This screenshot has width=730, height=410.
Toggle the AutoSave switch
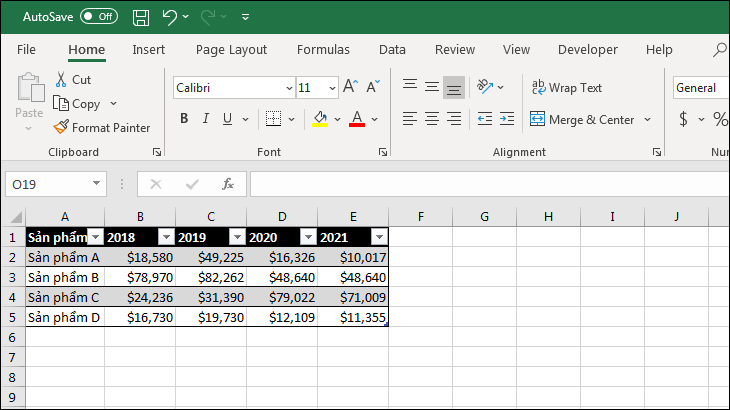pyautogui.click(x=98, y=17)
